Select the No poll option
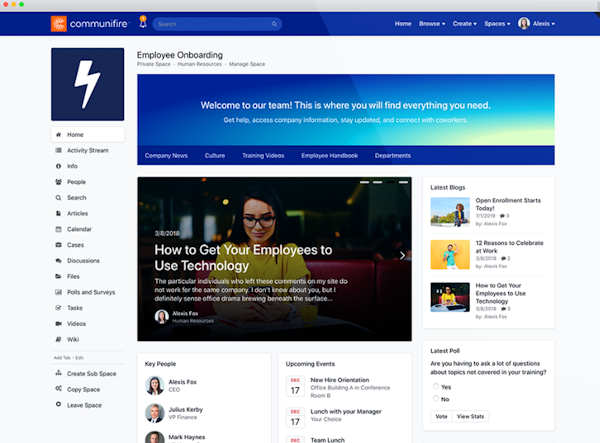Image resolution: width=600 pixels, height=443 pixels. click(x=436, y=398)
